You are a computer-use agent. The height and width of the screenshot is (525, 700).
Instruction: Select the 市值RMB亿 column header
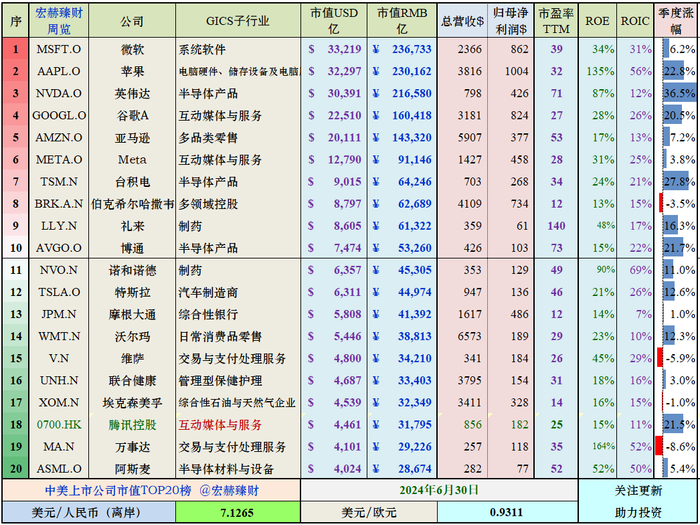[402, 21]
